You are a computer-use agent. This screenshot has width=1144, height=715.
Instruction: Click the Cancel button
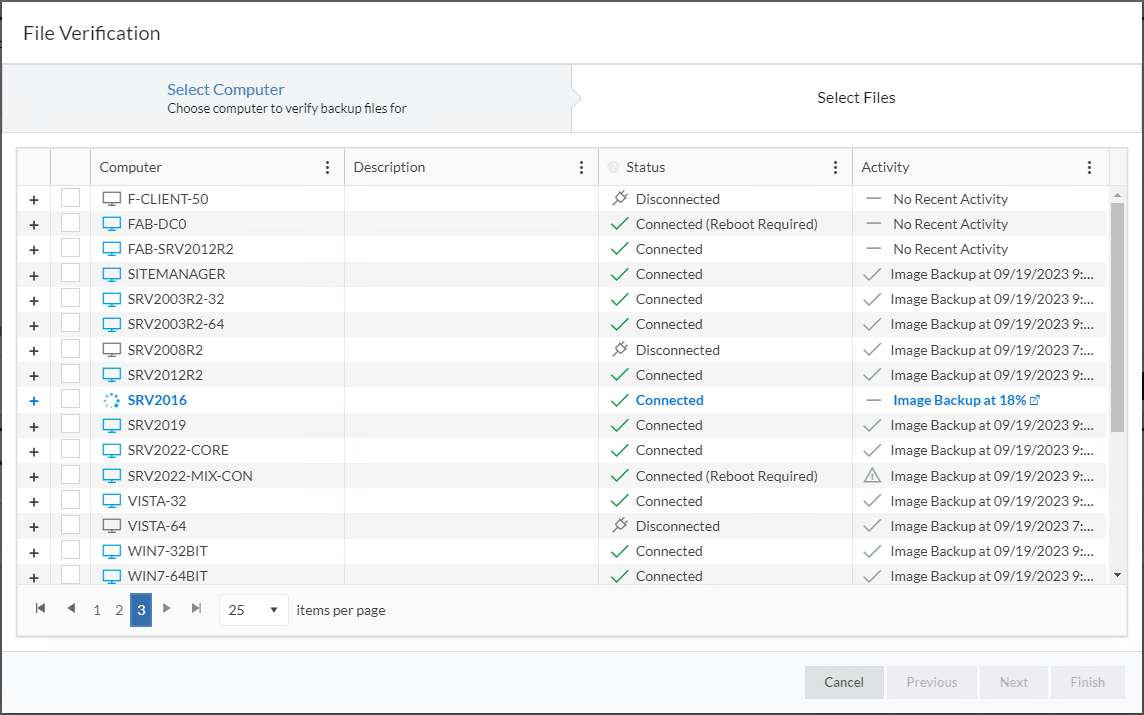[x=844, y=682]
